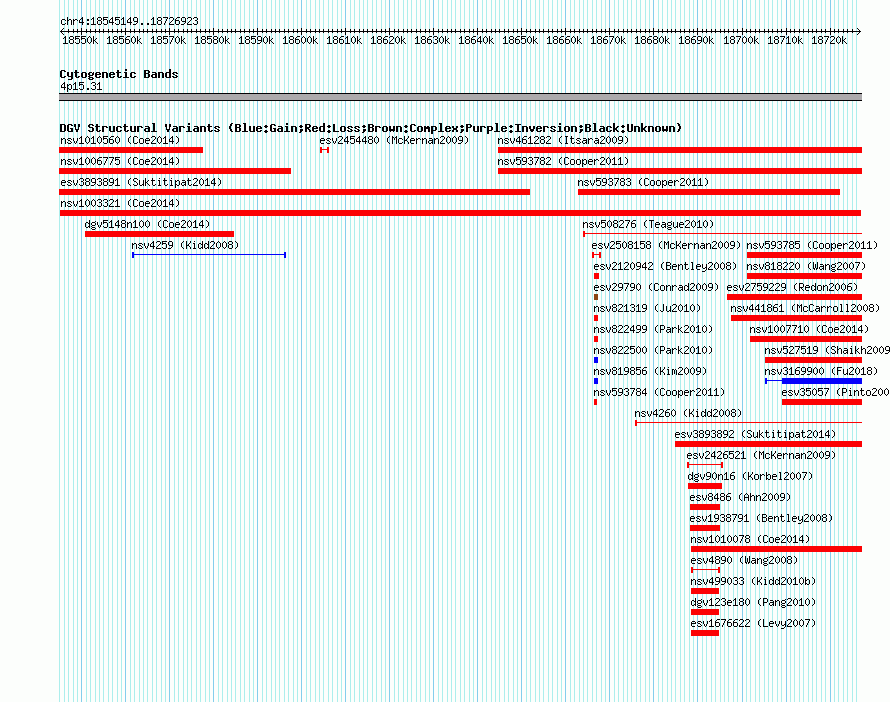Click dgv5148n100 (Coe2014) label
This screenshot has width=890, height=702.
pyautogui.click(x=147, y=224)
